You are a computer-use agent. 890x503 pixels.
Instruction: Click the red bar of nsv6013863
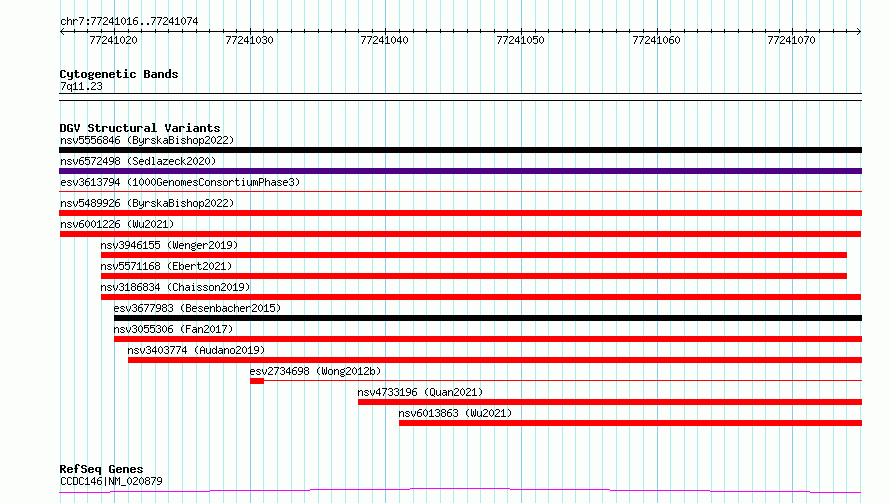click(631, 423)
